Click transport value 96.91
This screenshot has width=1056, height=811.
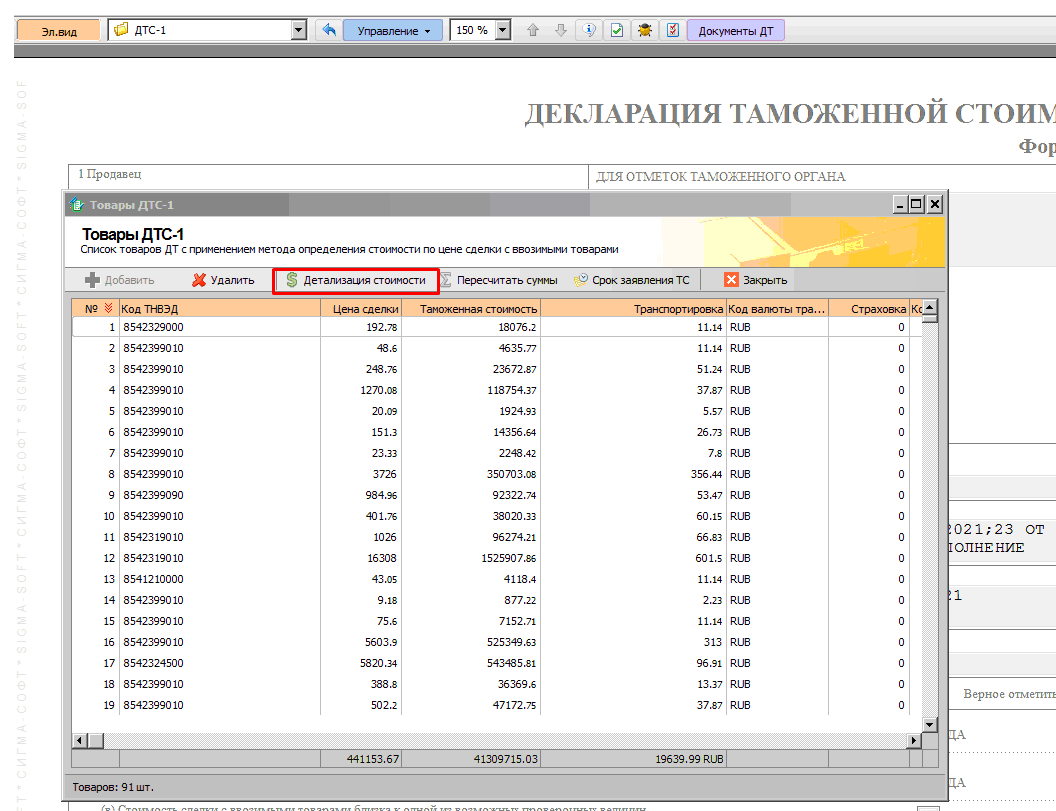pos(633,663)
